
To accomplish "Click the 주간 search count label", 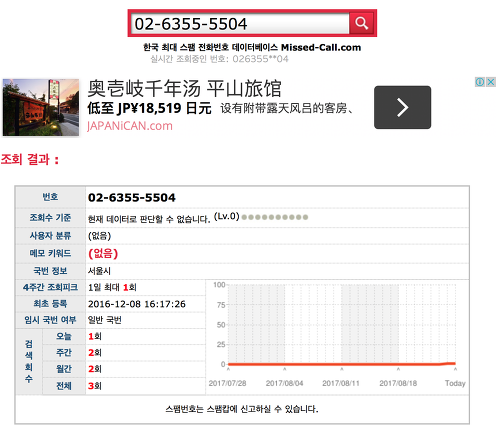I will coord(64,352).
